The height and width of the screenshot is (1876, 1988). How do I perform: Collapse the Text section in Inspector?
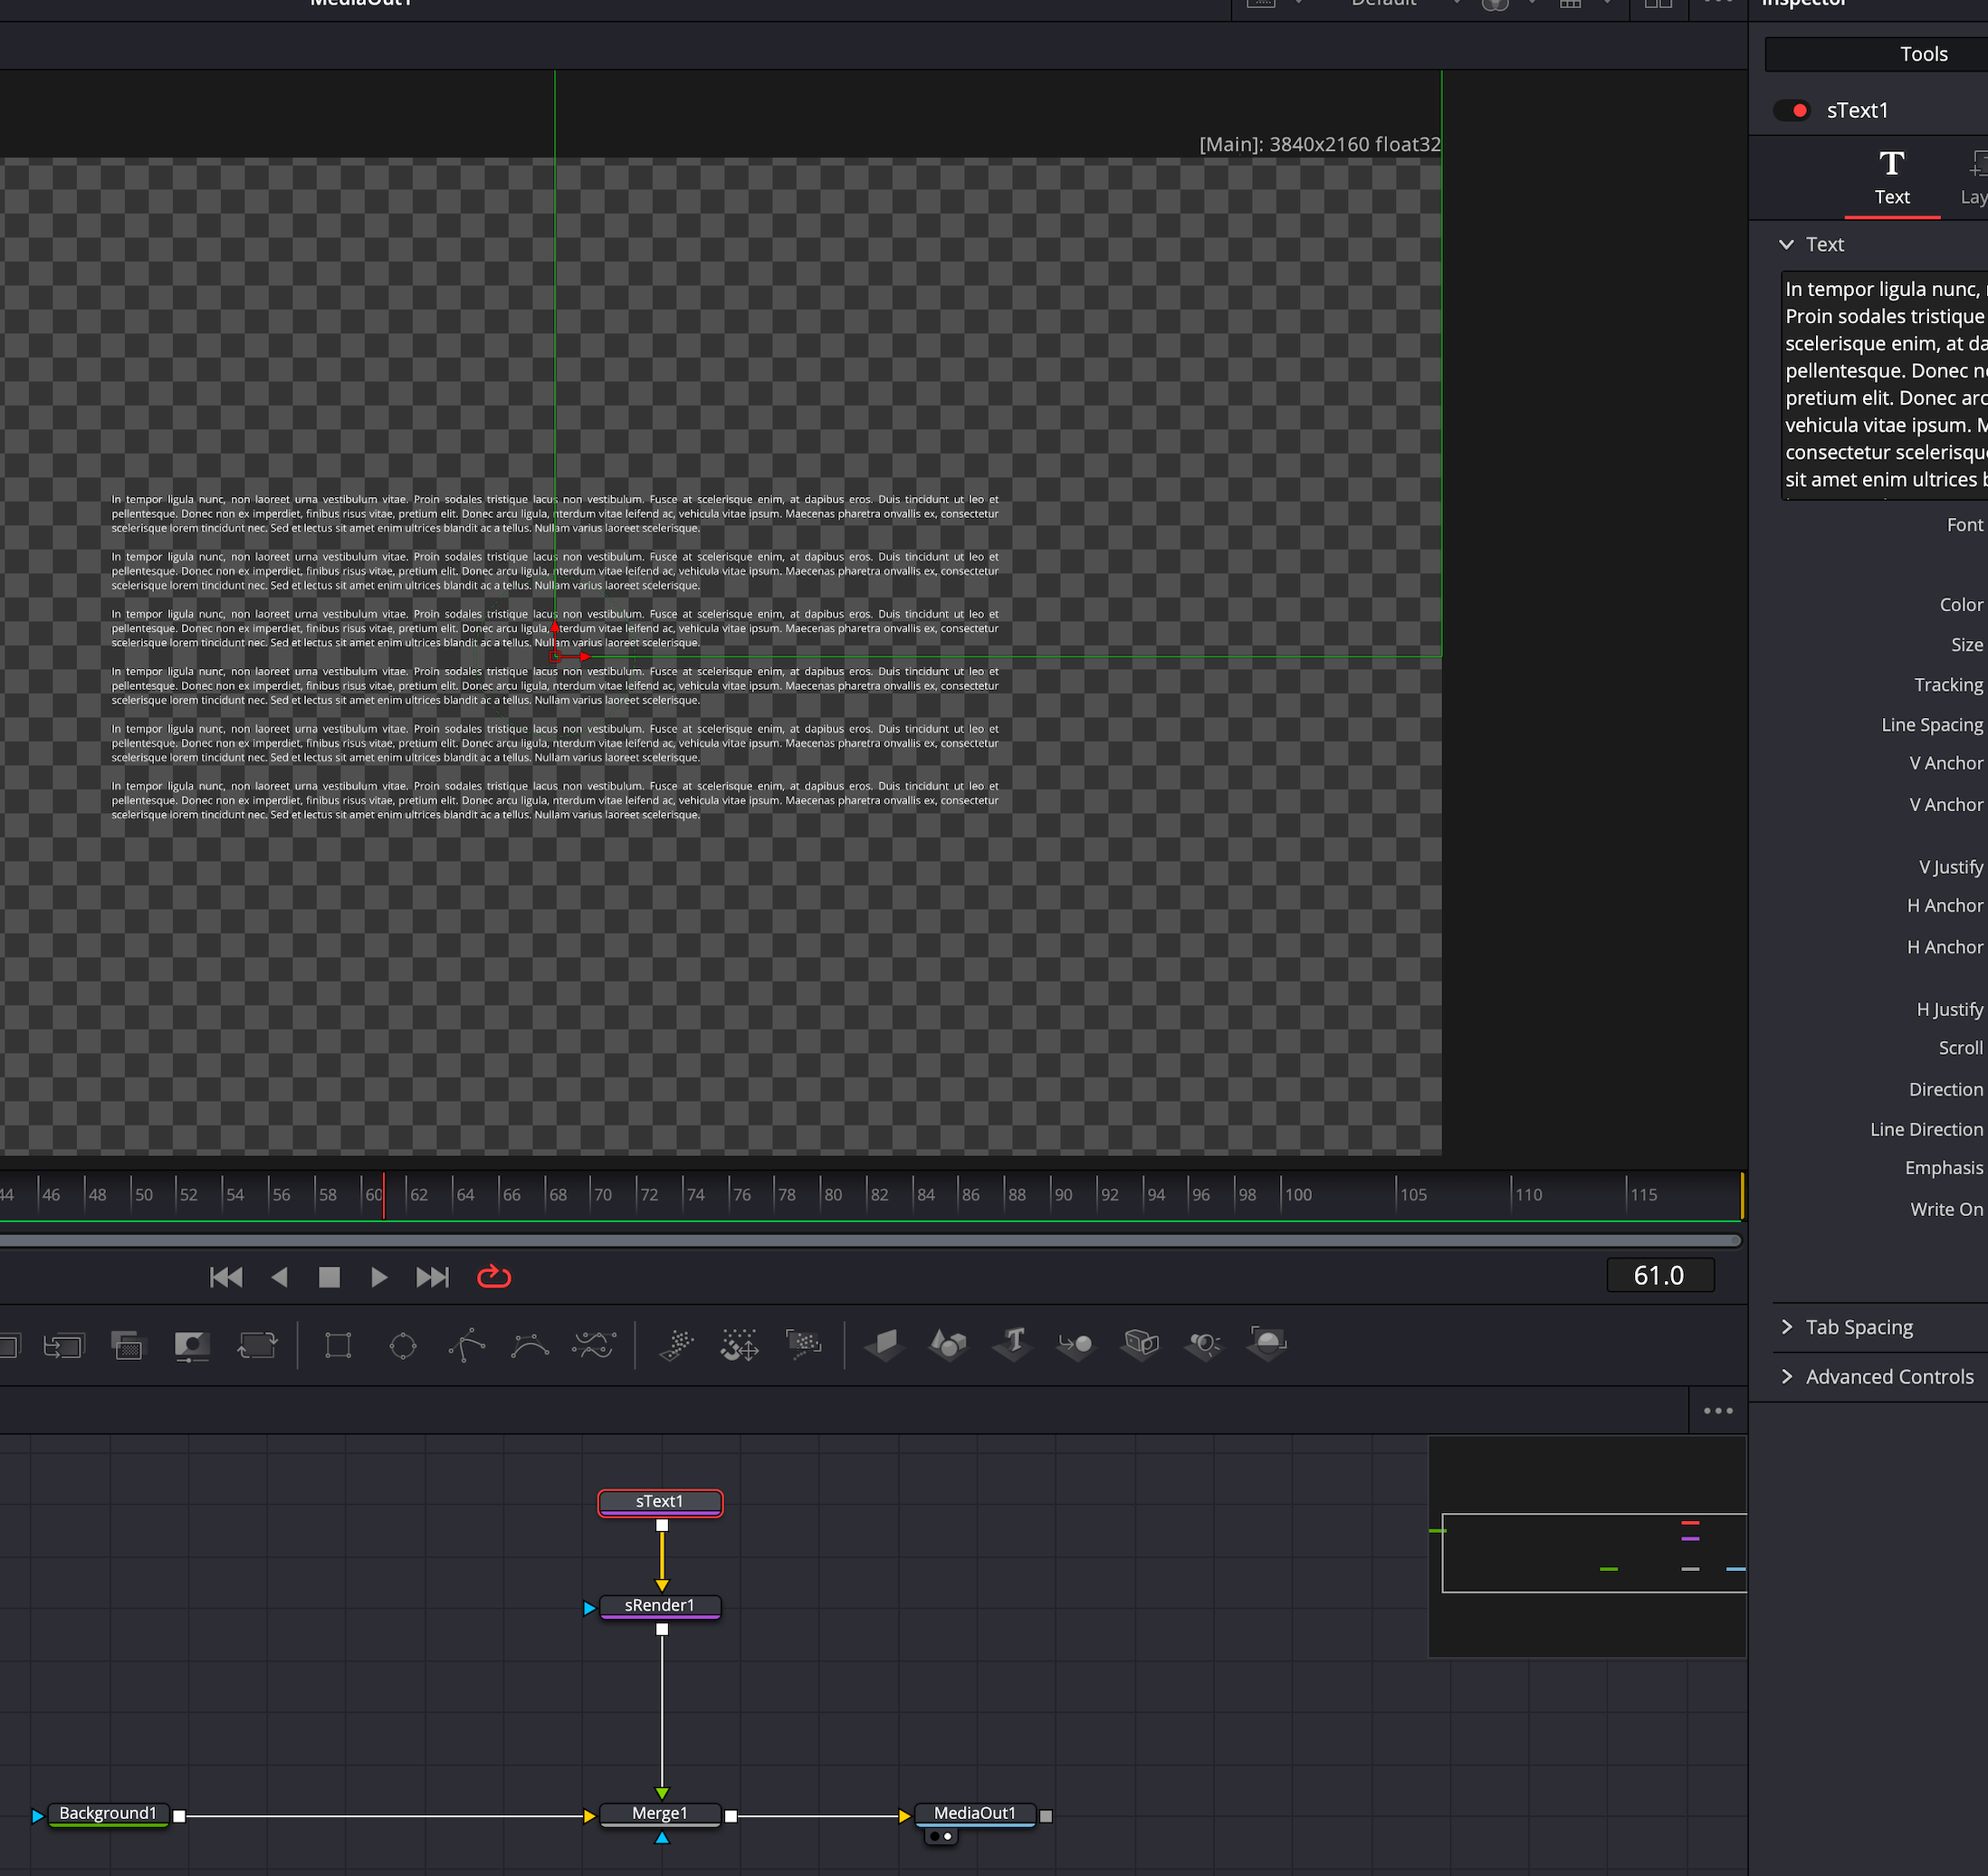pyautogui.click(x=1787, y=244)
